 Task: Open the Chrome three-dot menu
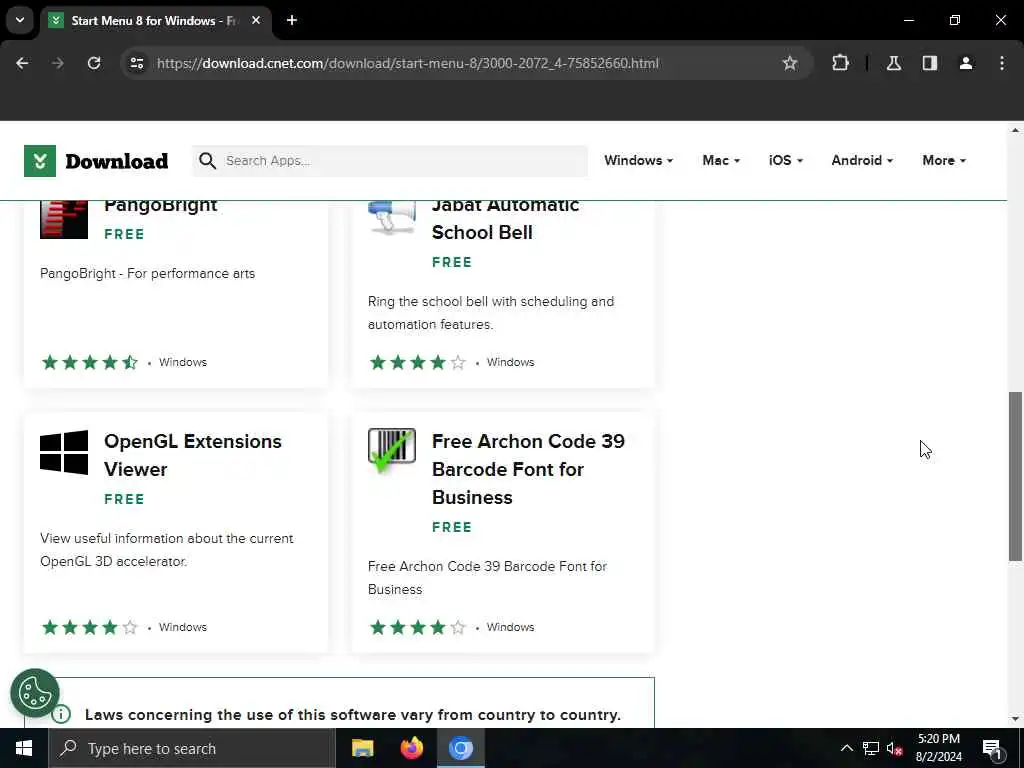(x=1001, y=63)
